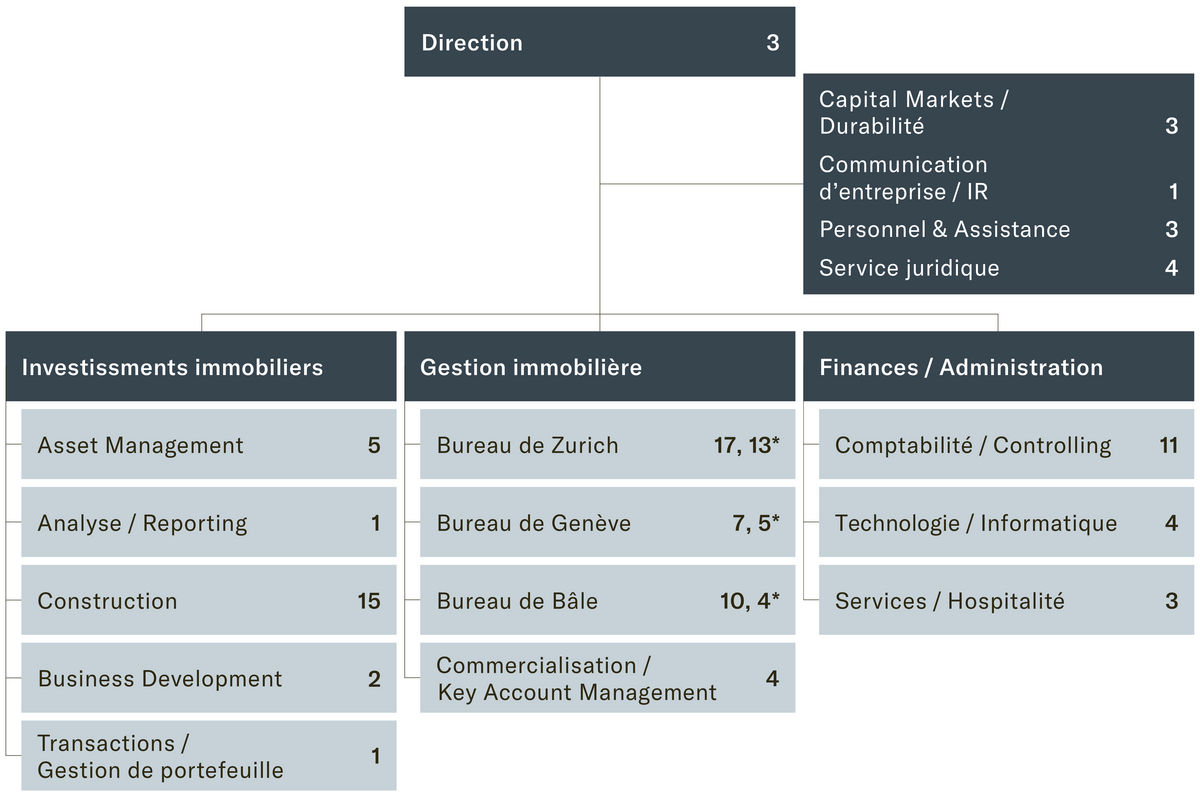Open Transactions / Gestion de portefeuille box
1200x796 pixels.
tap(208, 757)
